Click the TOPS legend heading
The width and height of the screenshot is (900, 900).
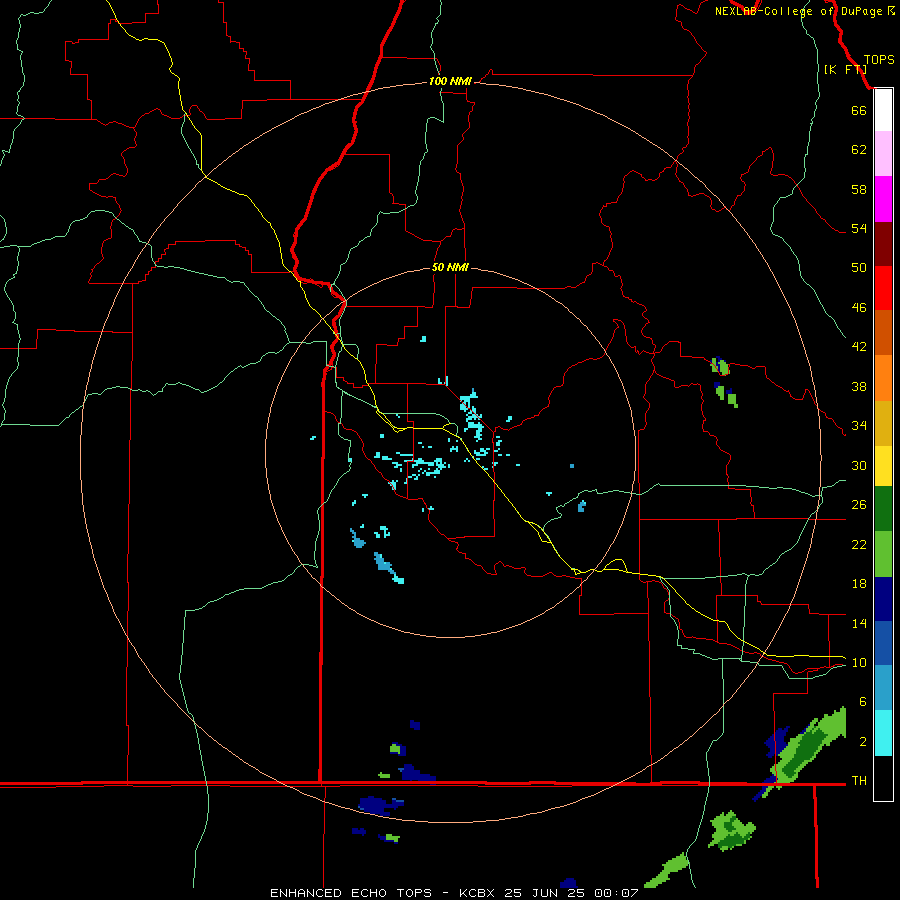pos(879,59)
